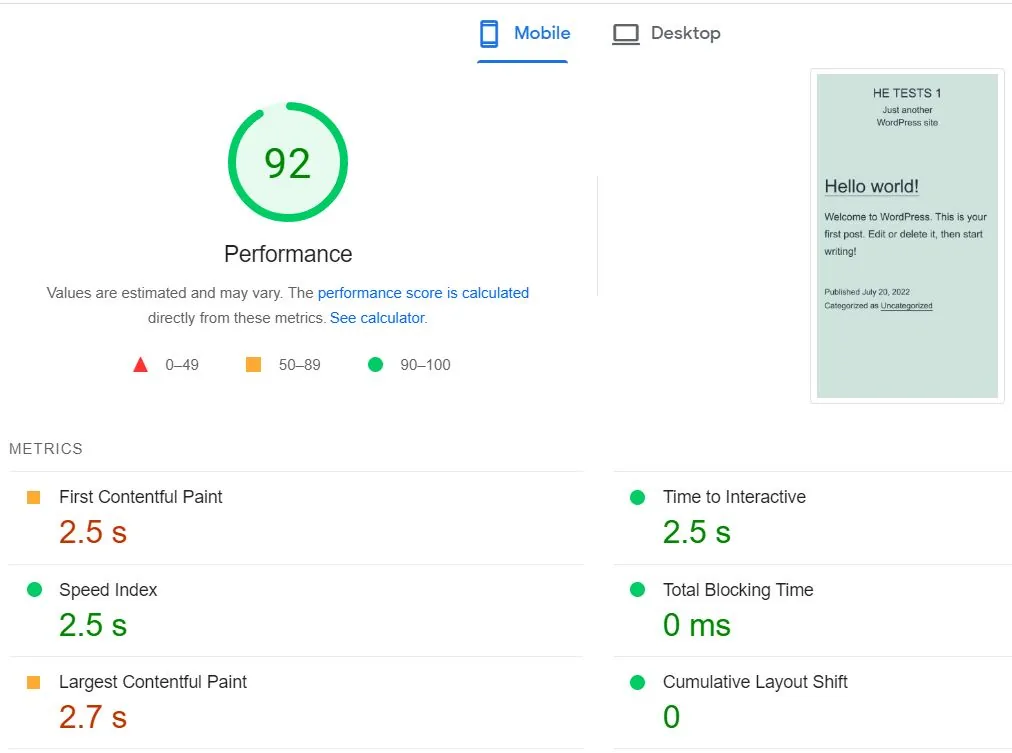Click the orange square beside Largest Contentful Paint
The image size is (1012, 753).
point(34,682)
